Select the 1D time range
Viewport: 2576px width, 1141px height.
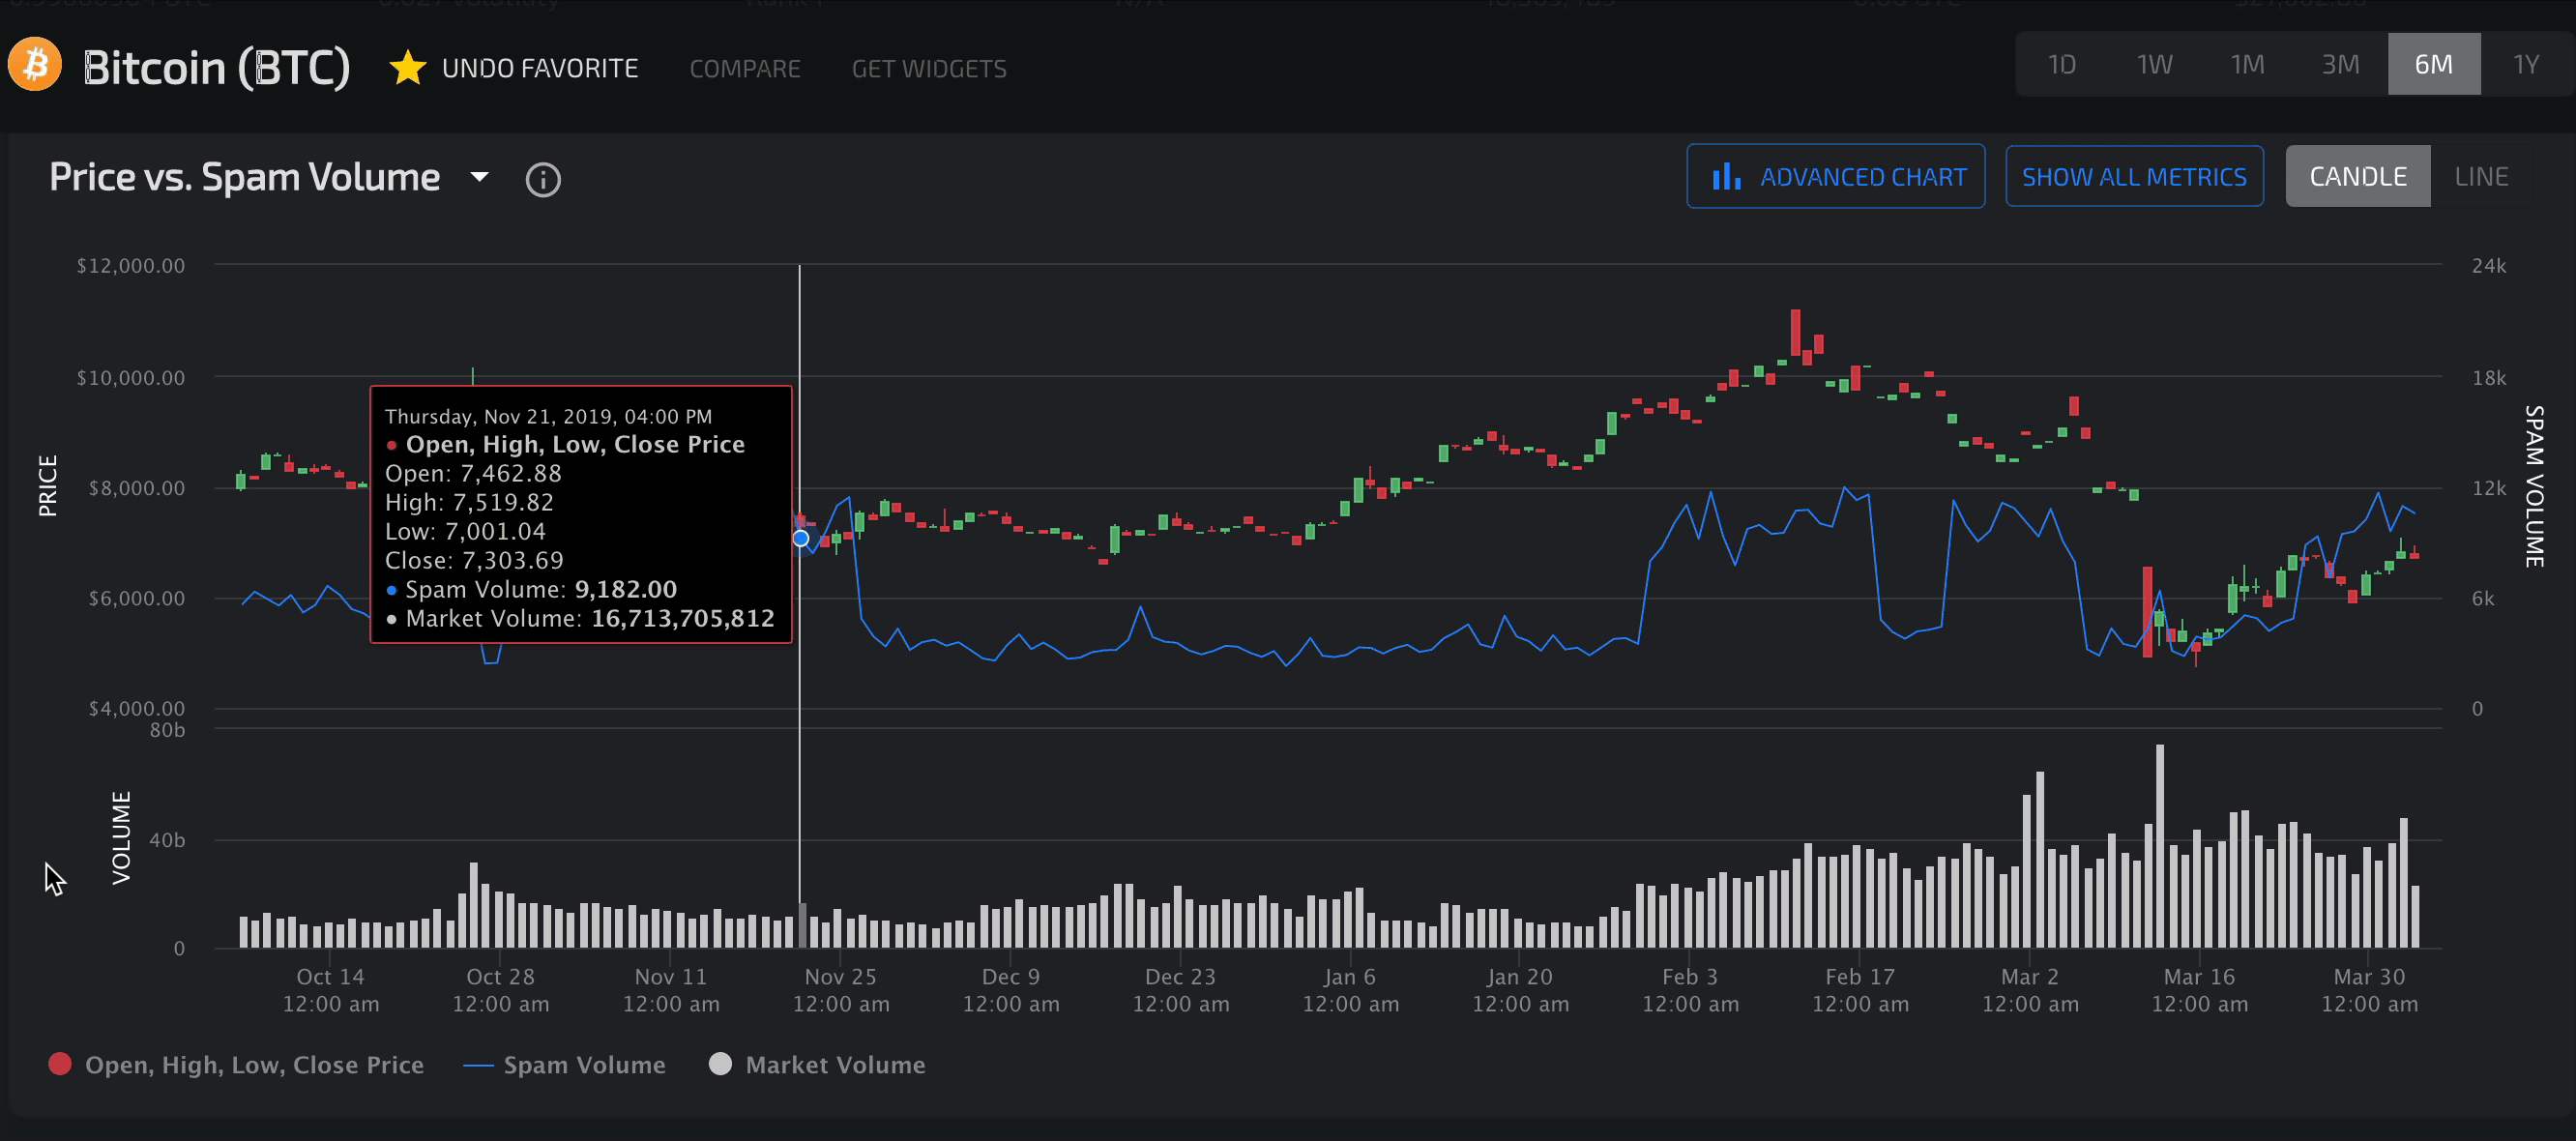point(2062,64)
